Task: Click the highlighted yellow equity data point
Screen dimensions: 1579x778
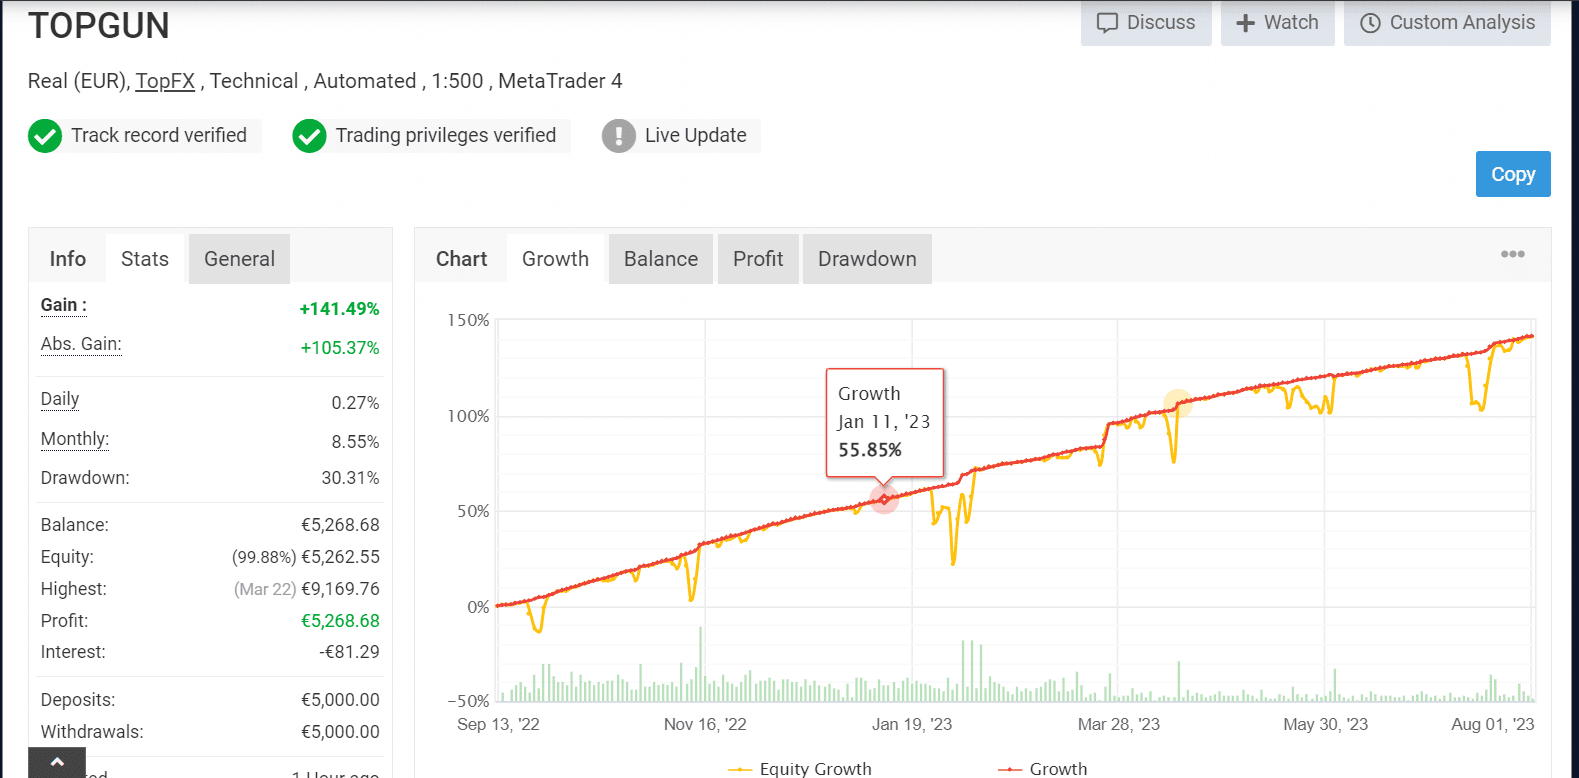Action: pyautogui.click(x=1178, y=404)
